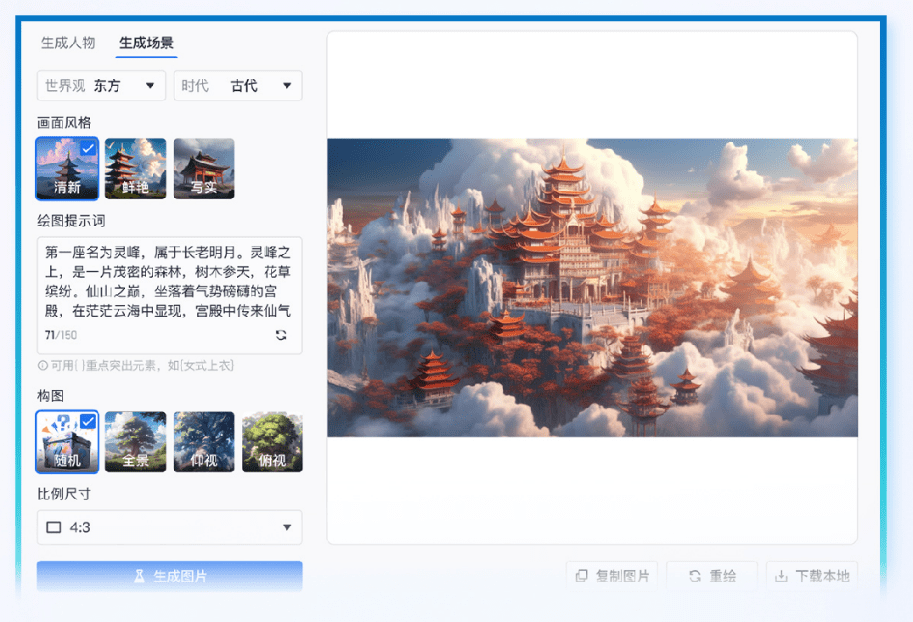This screenshot has width=913, height=622.
Task: Click the 生成图片 button
Action: pos(169,576)
